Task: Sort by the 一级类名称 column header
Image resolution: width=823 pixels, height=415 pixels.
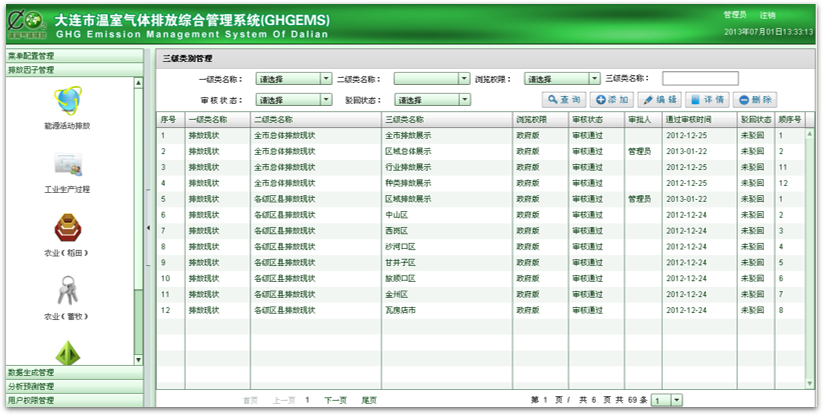Action: point(218,120)
